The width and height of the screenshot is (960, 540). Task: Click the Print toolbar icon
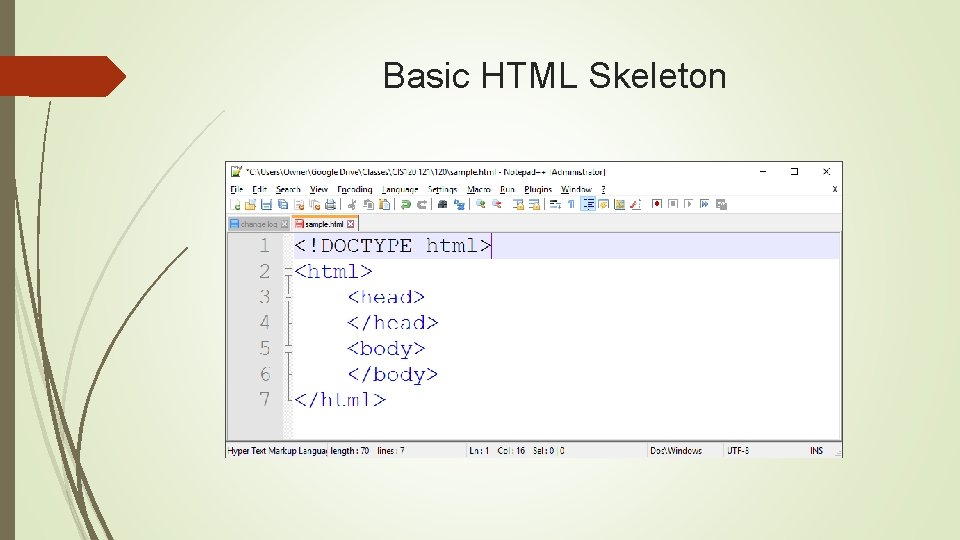(330, 204)
